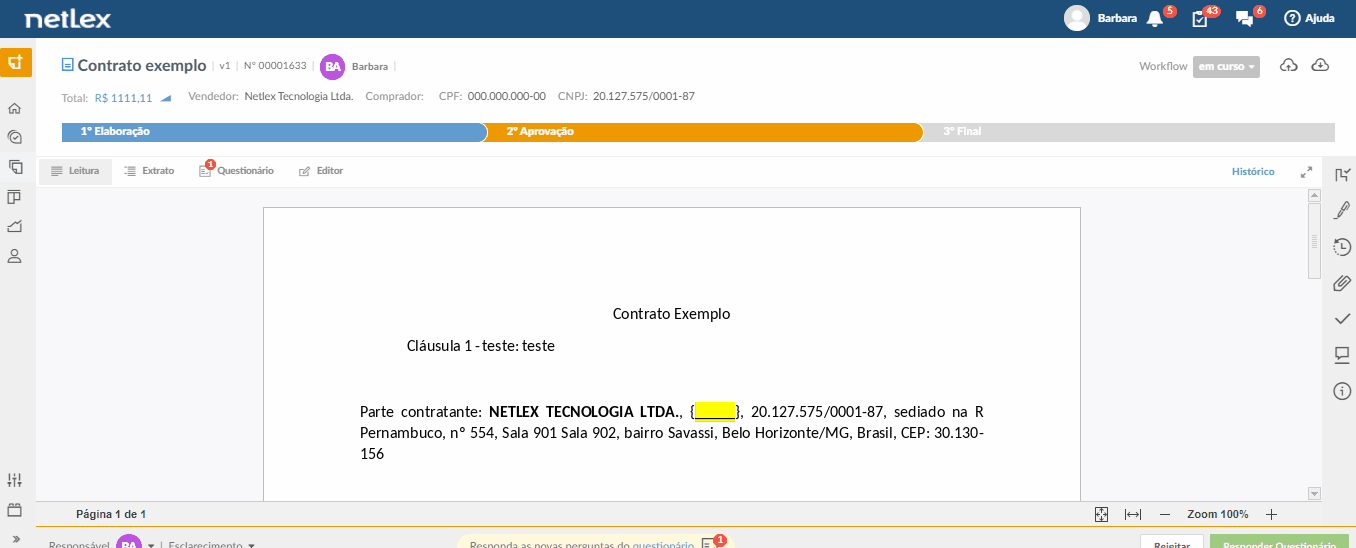Open the version history clock icon in right panel

point(1342,247)
